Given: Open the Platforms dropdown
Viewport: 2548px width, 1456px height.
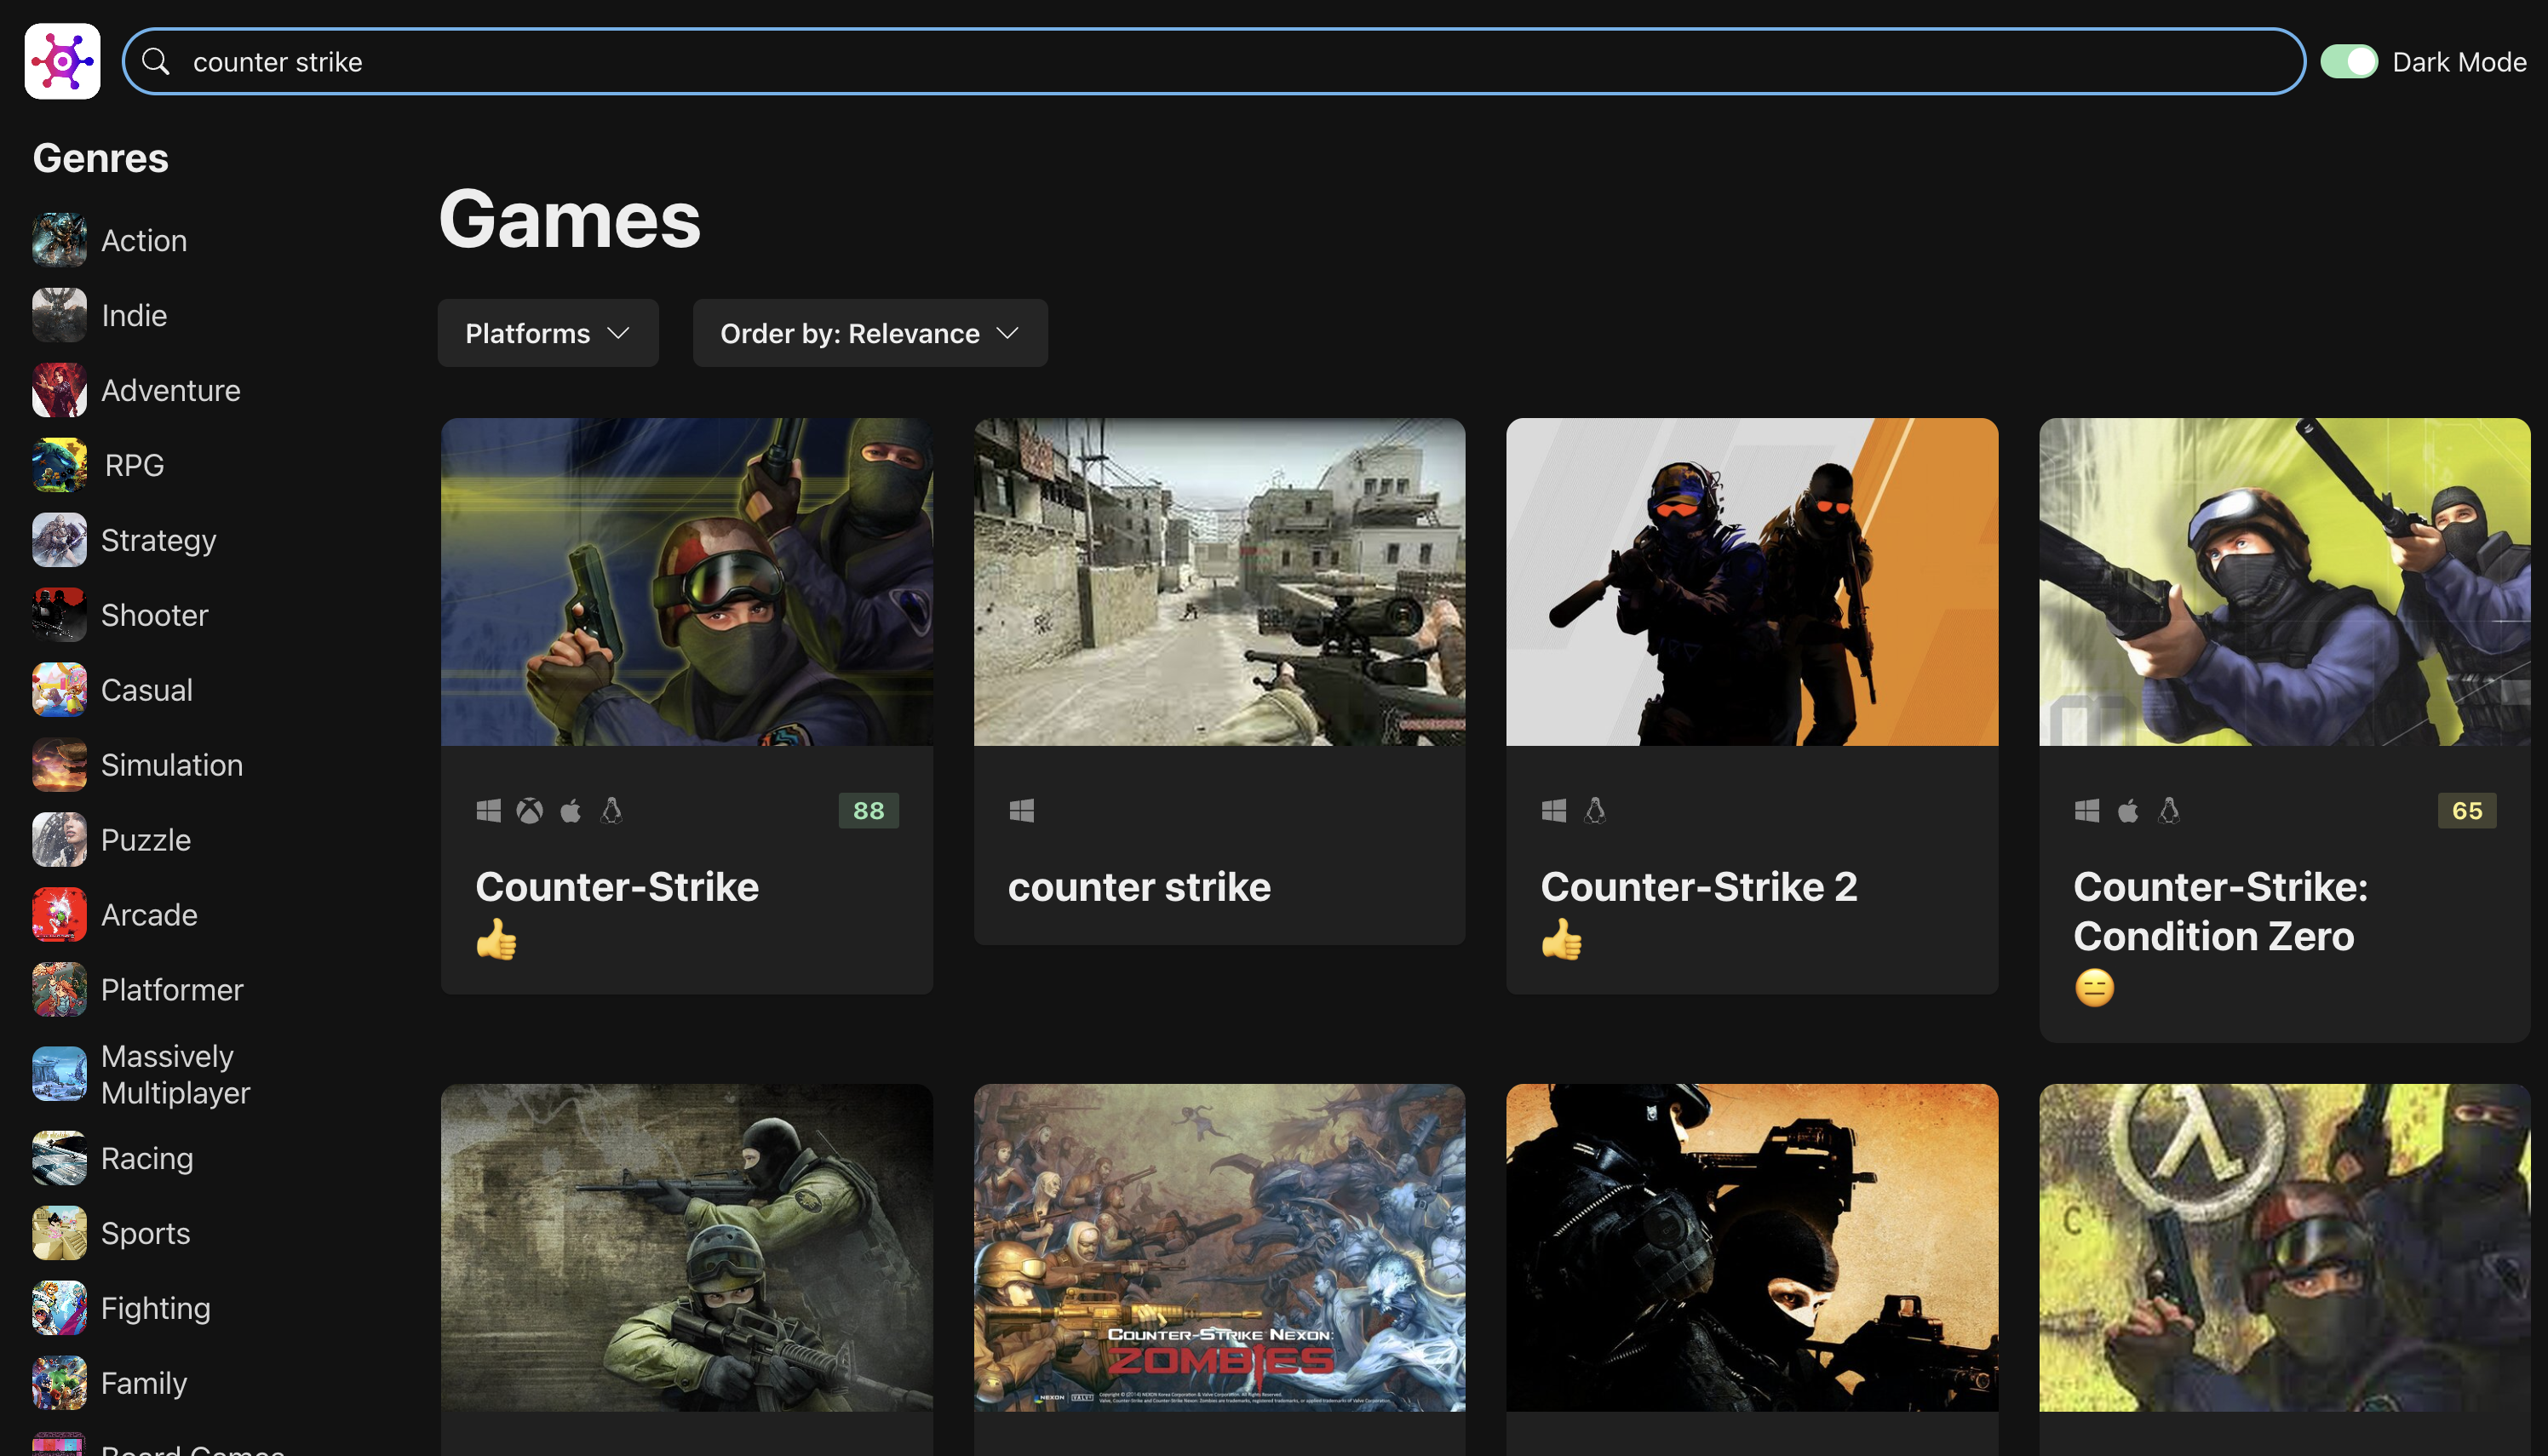Looking at the screenshot, I should [548, 333].
